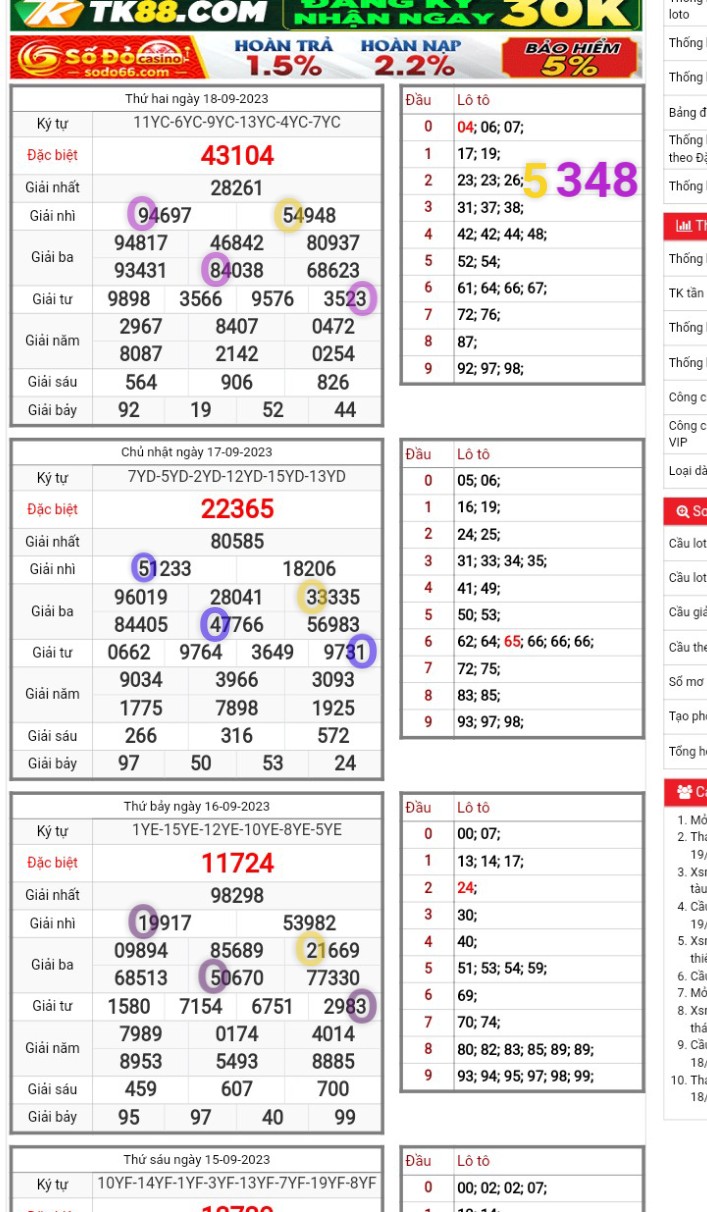The width and height of the screenshot is (707, 1212).
Task: Click the bar chart icon in red sidebar header
Action: (x=684, y=226)
